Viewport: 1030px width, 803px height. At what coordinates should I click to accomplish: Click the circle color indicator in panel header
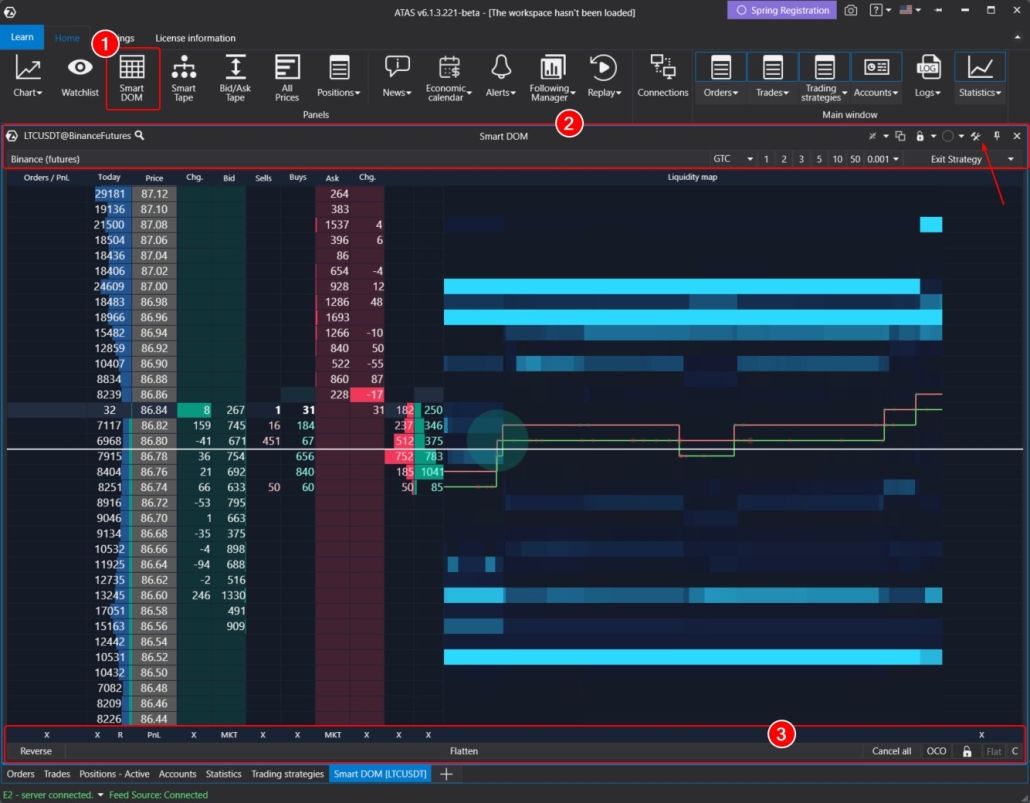tap(948, 135)
